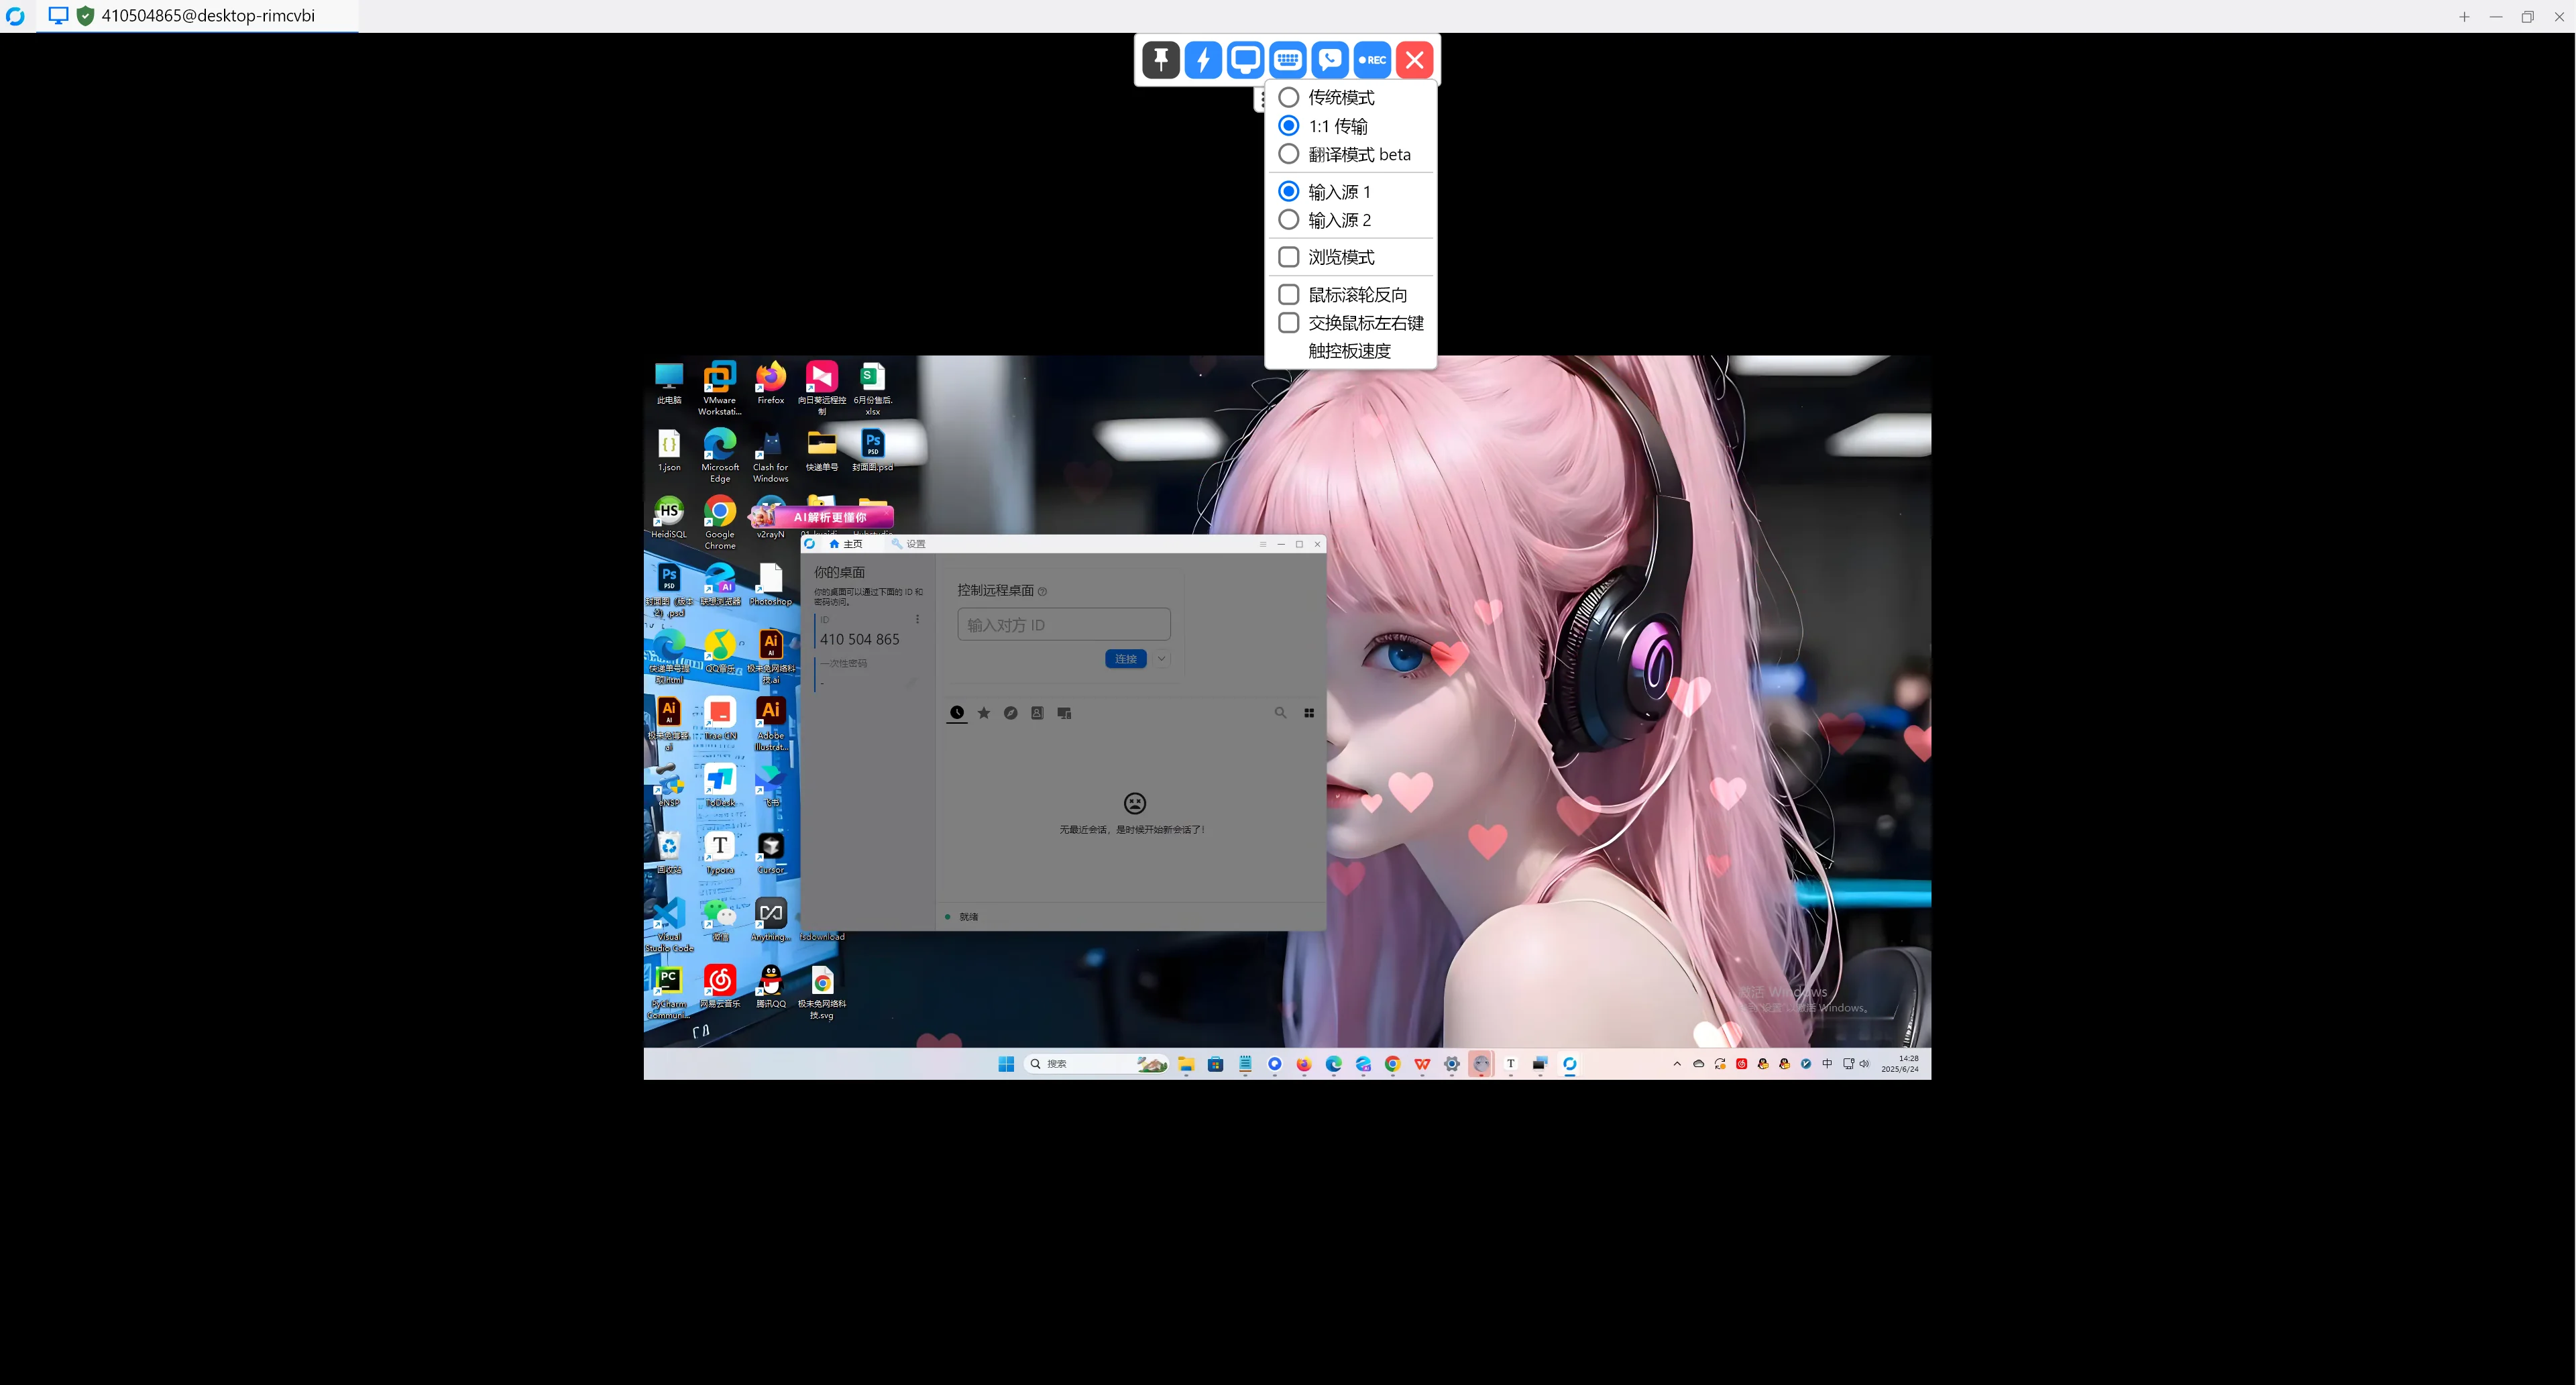The height and width of the screenshot is (1385, 2576).
Task: Click the Cursor desktop icon
Action: point(770,853)
